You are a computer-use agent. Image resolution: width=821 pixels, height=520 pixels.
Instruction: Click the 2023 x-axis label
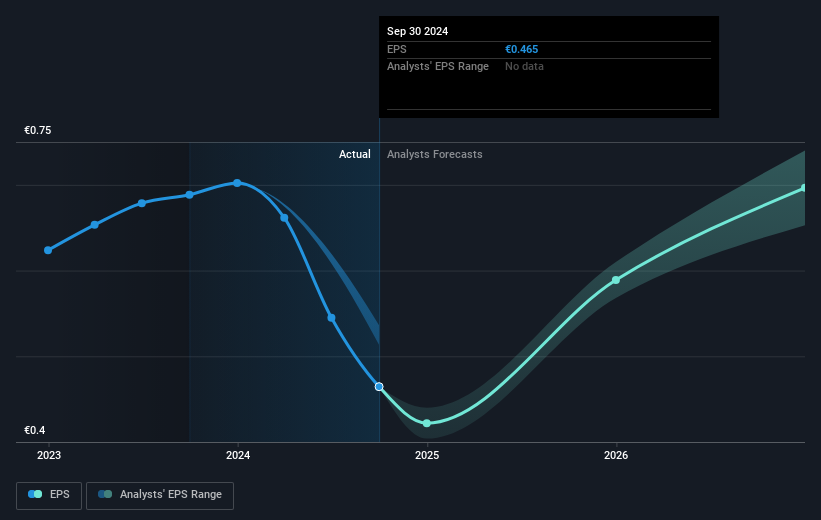coord(49,455)
